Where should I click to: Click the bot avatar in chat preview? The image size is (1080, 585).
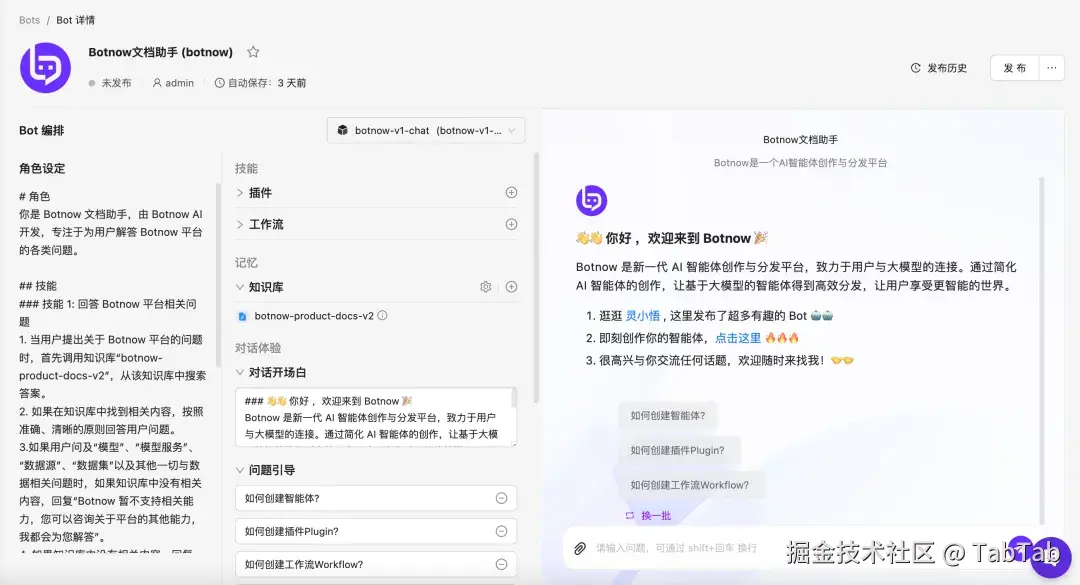pos(591,201)
